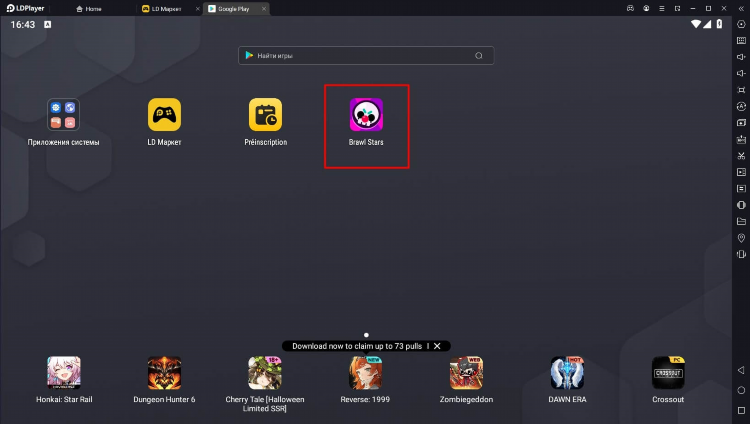Open keyboard mapping icon in sidebar
The image size is (750, 424).
pos(741,41)
